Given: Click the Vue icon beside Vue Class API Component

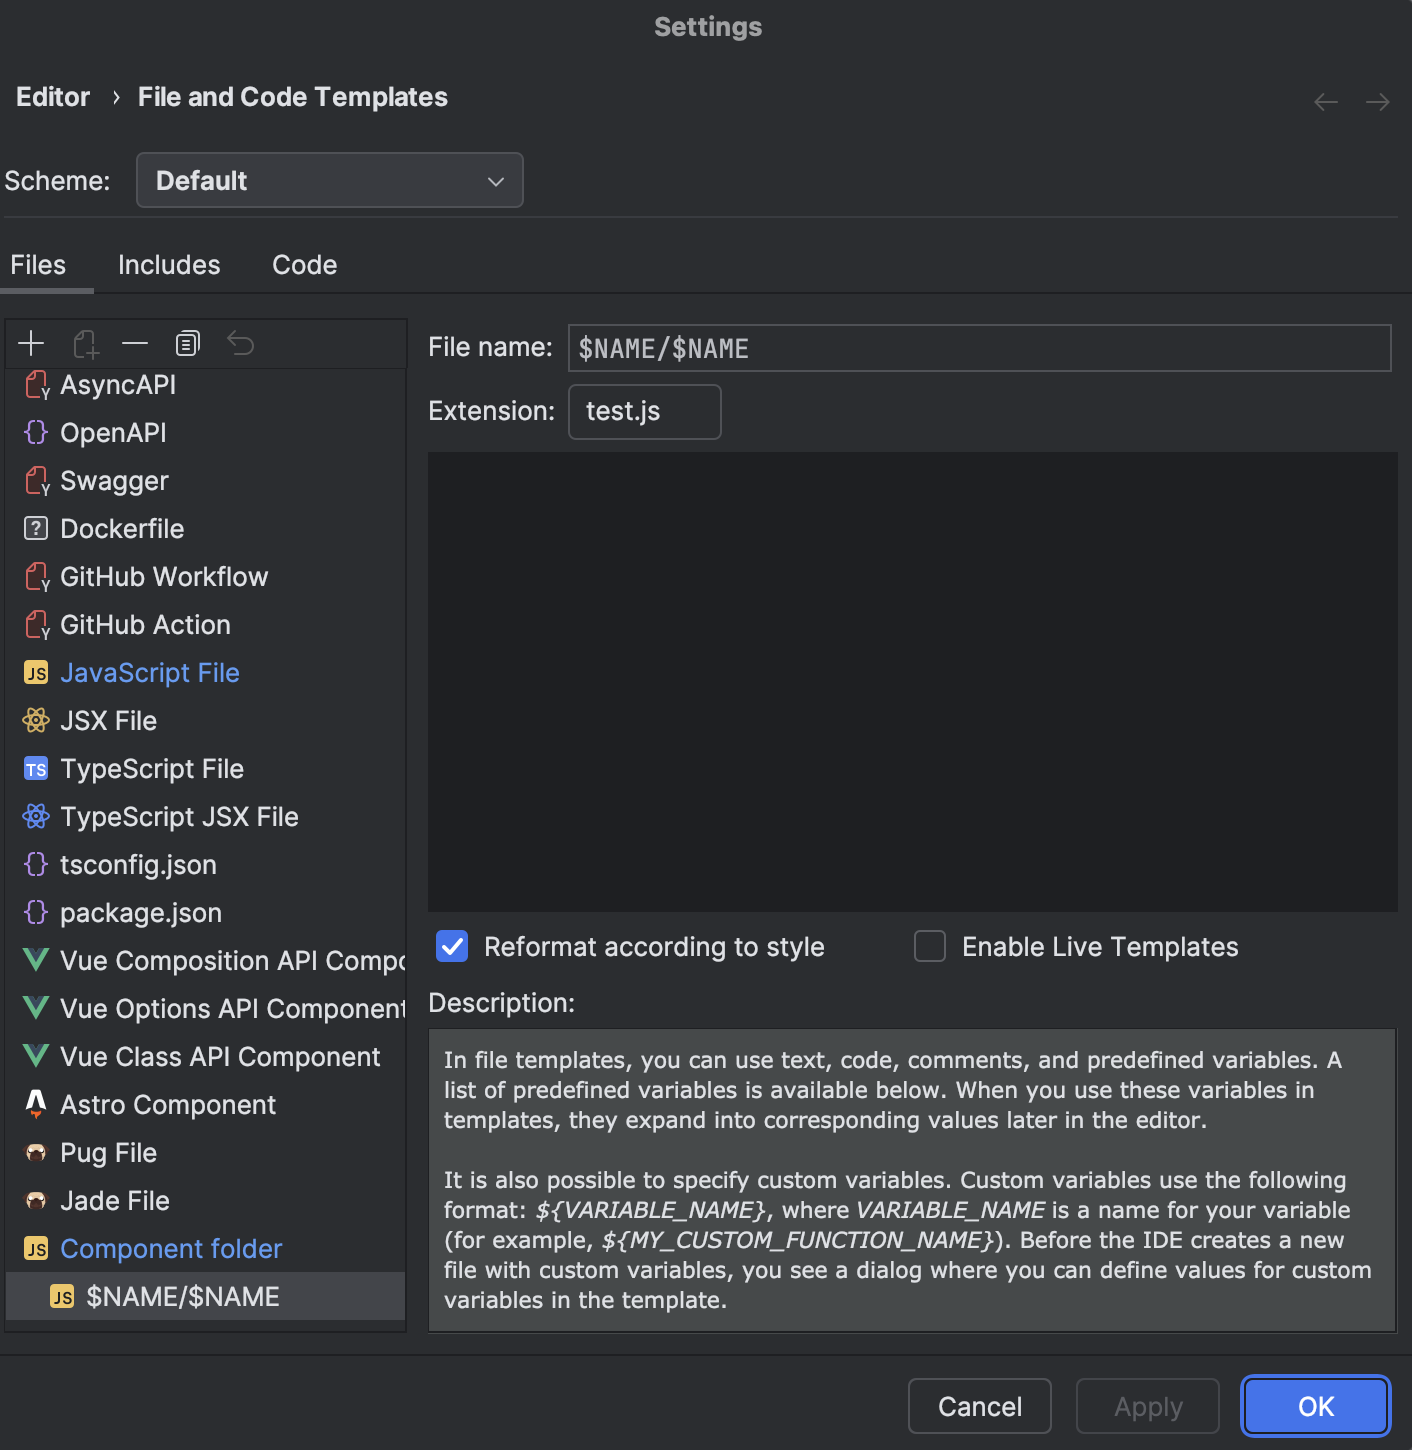Looking at the screenshot, I should tap(36, 1056).
